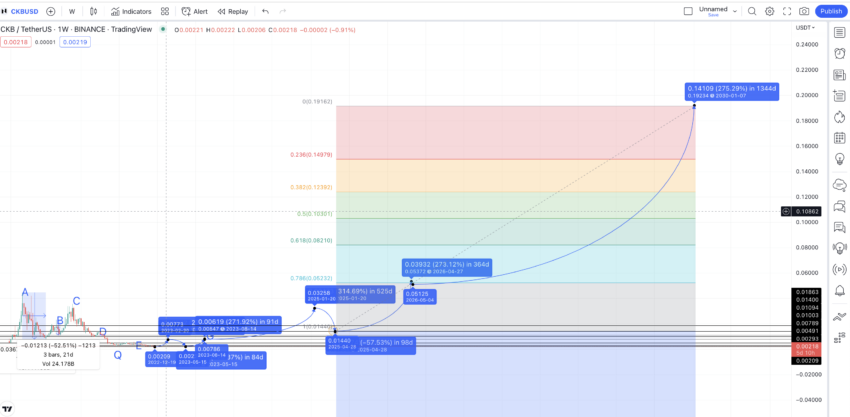Open the ideas stream message icon
The width and height of the screenshot is (850, 417).
[839, 227]
